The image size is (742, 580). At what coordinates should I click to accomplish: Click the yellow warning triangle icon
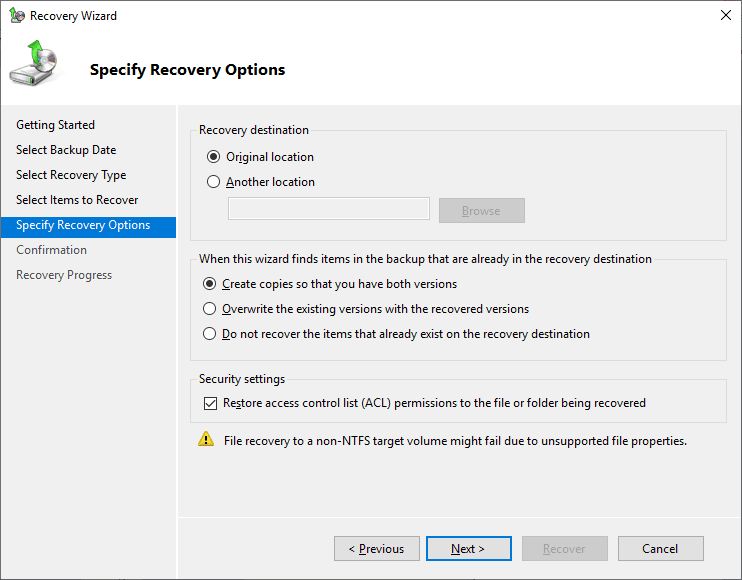pyautogui.click(x=206, y=439)
